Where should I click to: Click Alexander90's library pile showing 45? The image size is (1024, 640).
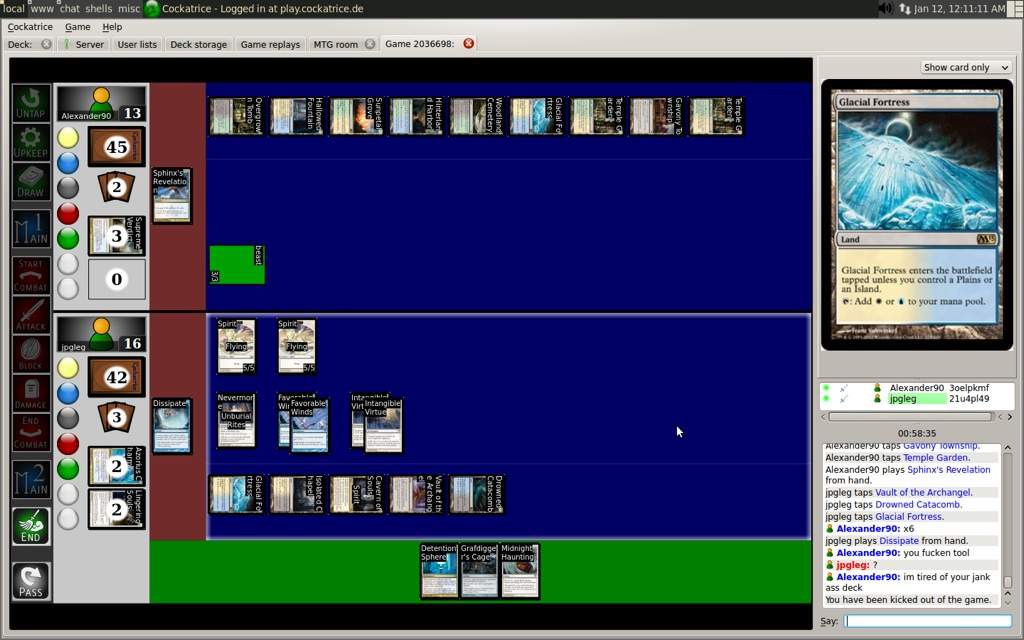coord(116,147)
